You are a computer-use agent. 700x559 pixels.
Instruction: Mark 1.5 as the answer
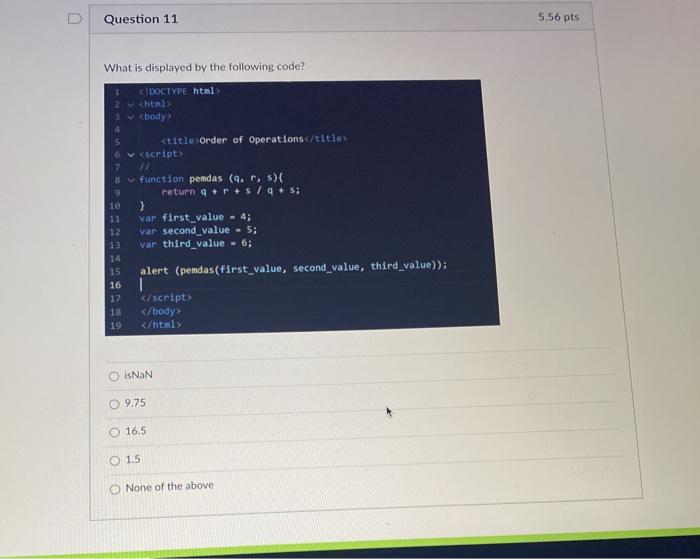point(115,460)
